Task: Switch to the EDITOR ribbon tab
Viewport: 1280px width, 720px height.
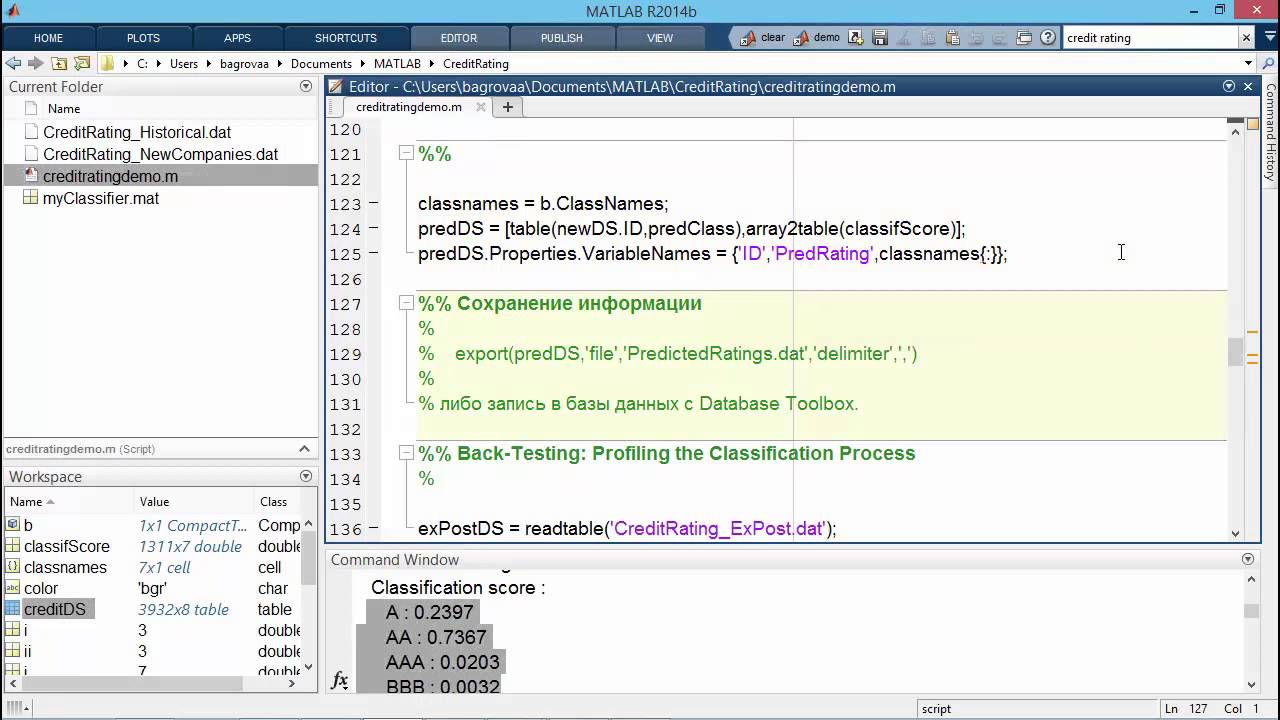Action: [x=459, y=38]
